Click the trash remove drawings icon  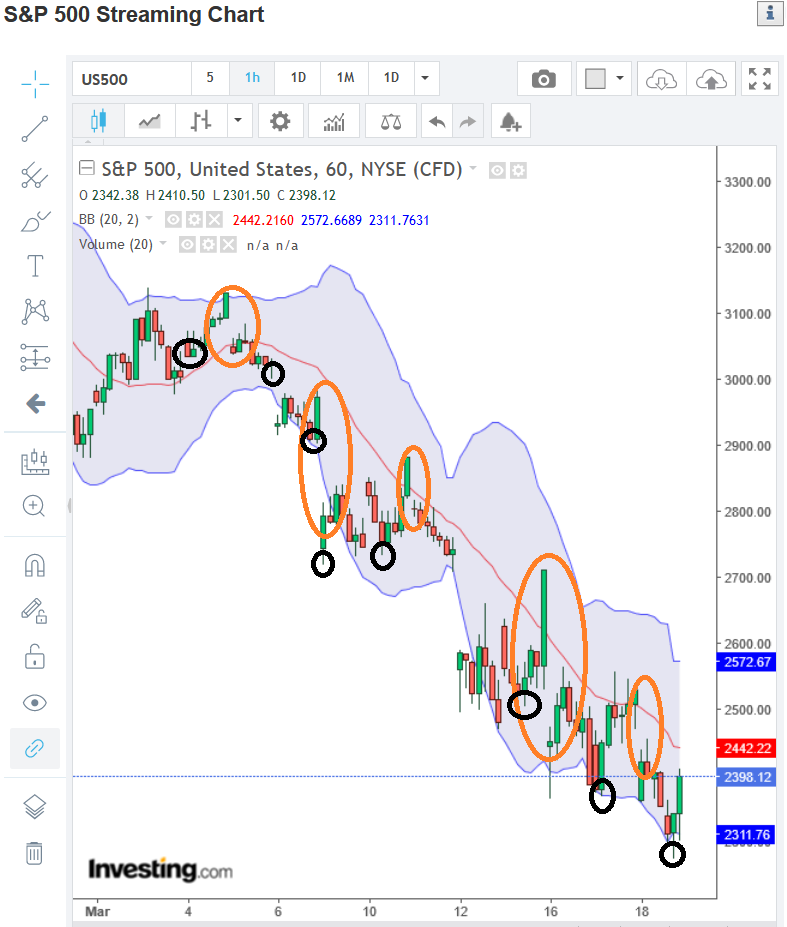[x=34, y=853]
